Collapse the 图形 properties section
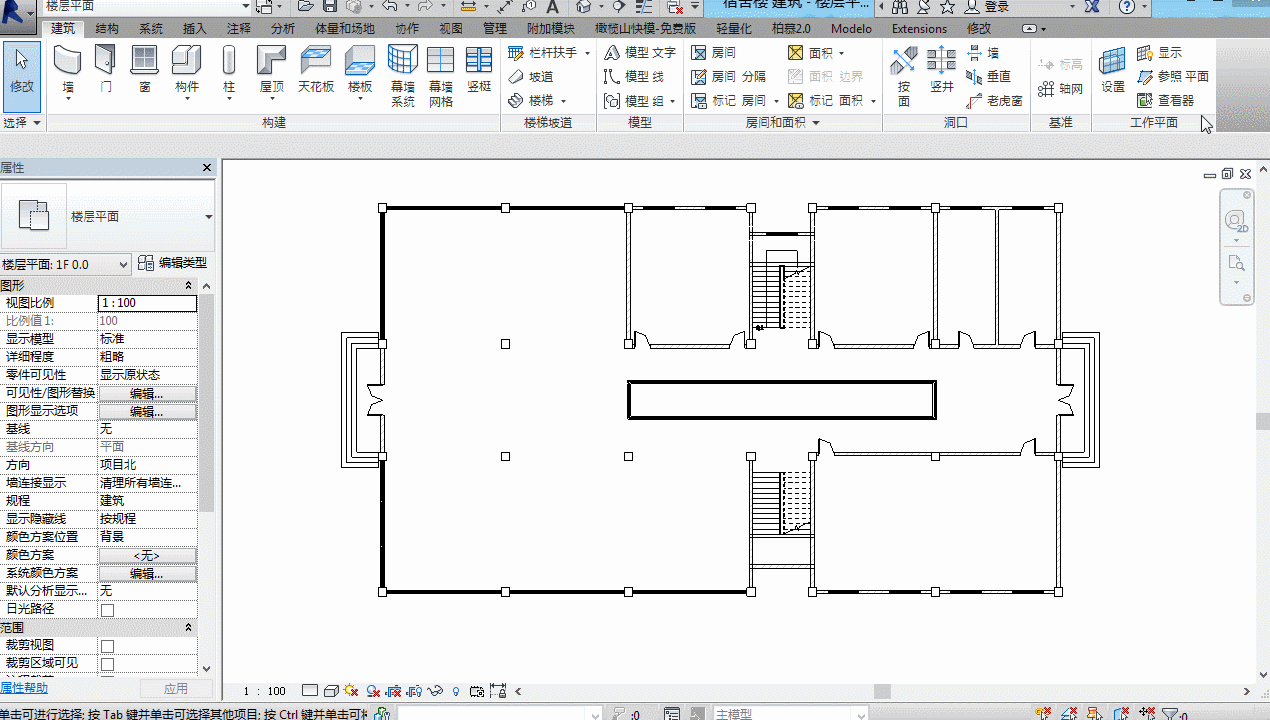Screen dimensions: 1270x720 click(x=189, y=286)
